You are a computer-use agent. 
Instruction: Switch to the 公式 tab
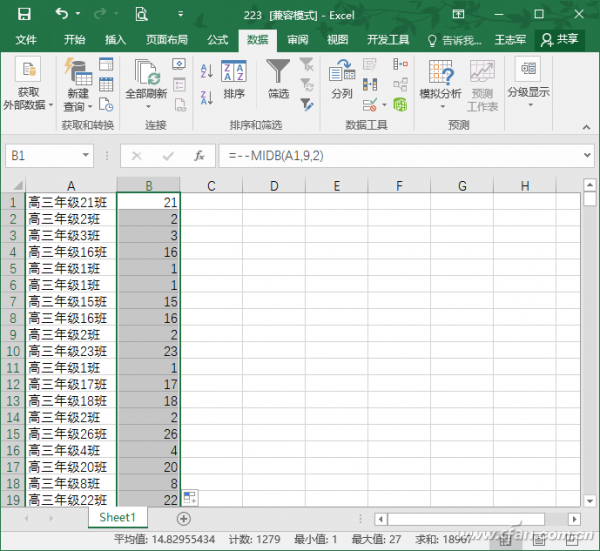[217, 39]
